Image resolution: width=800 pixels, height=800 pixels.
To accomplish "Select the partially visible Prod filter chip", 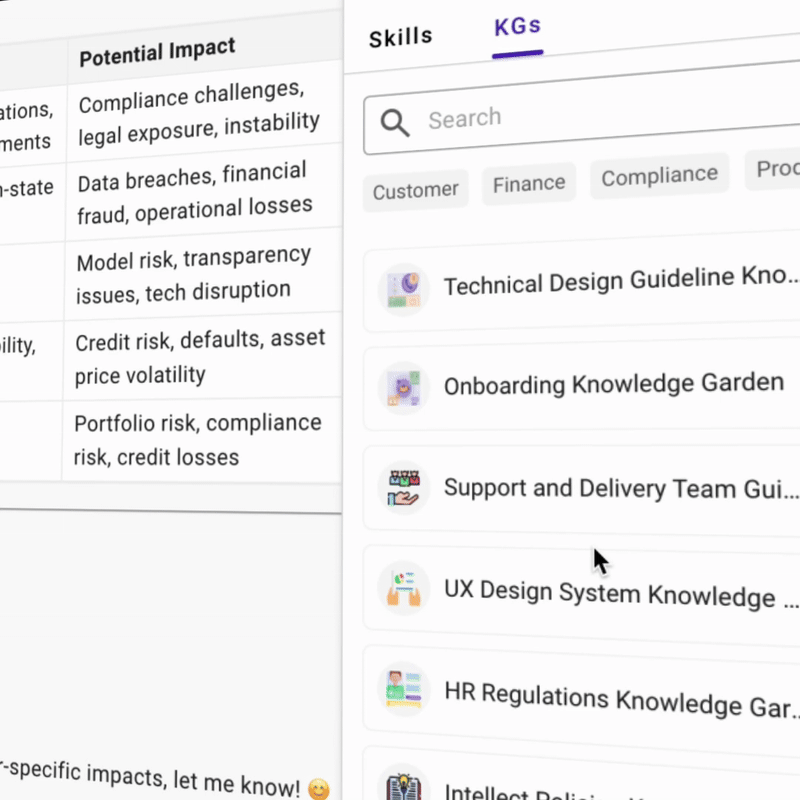I will click(x=775, y=170).
